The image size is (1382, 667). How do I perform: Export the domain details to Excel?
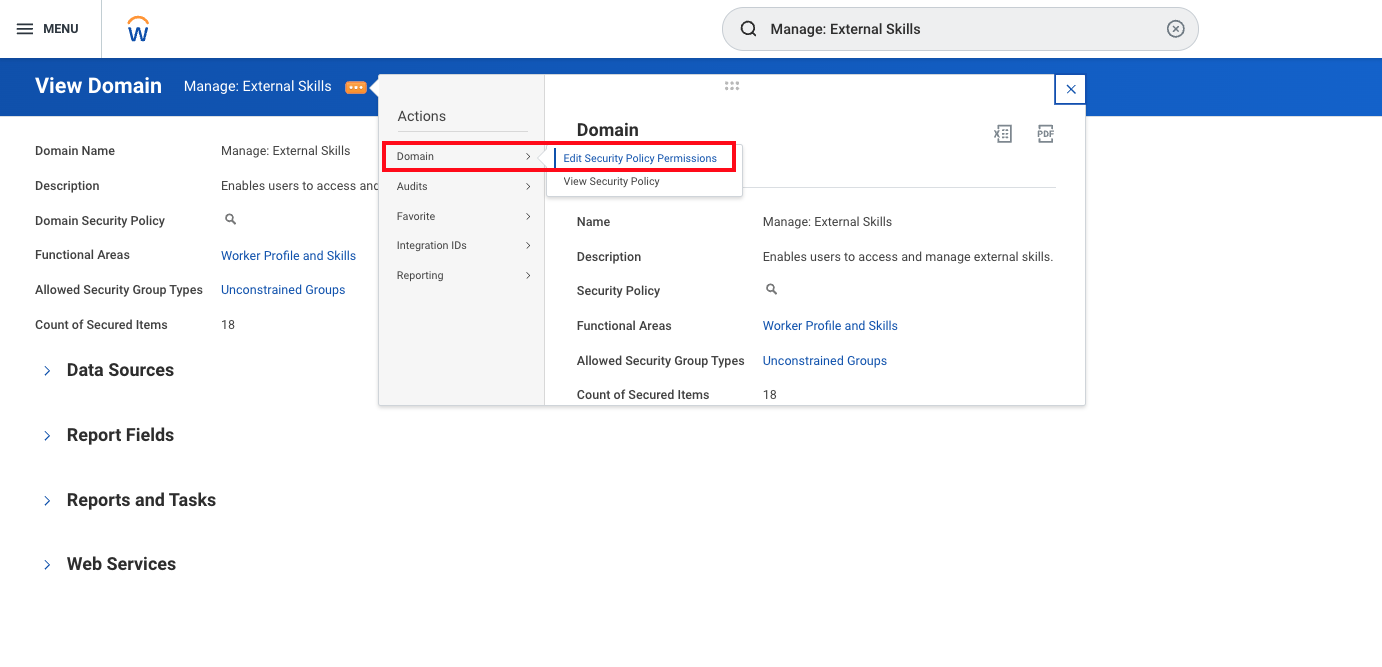click(x=1003, y=134)
